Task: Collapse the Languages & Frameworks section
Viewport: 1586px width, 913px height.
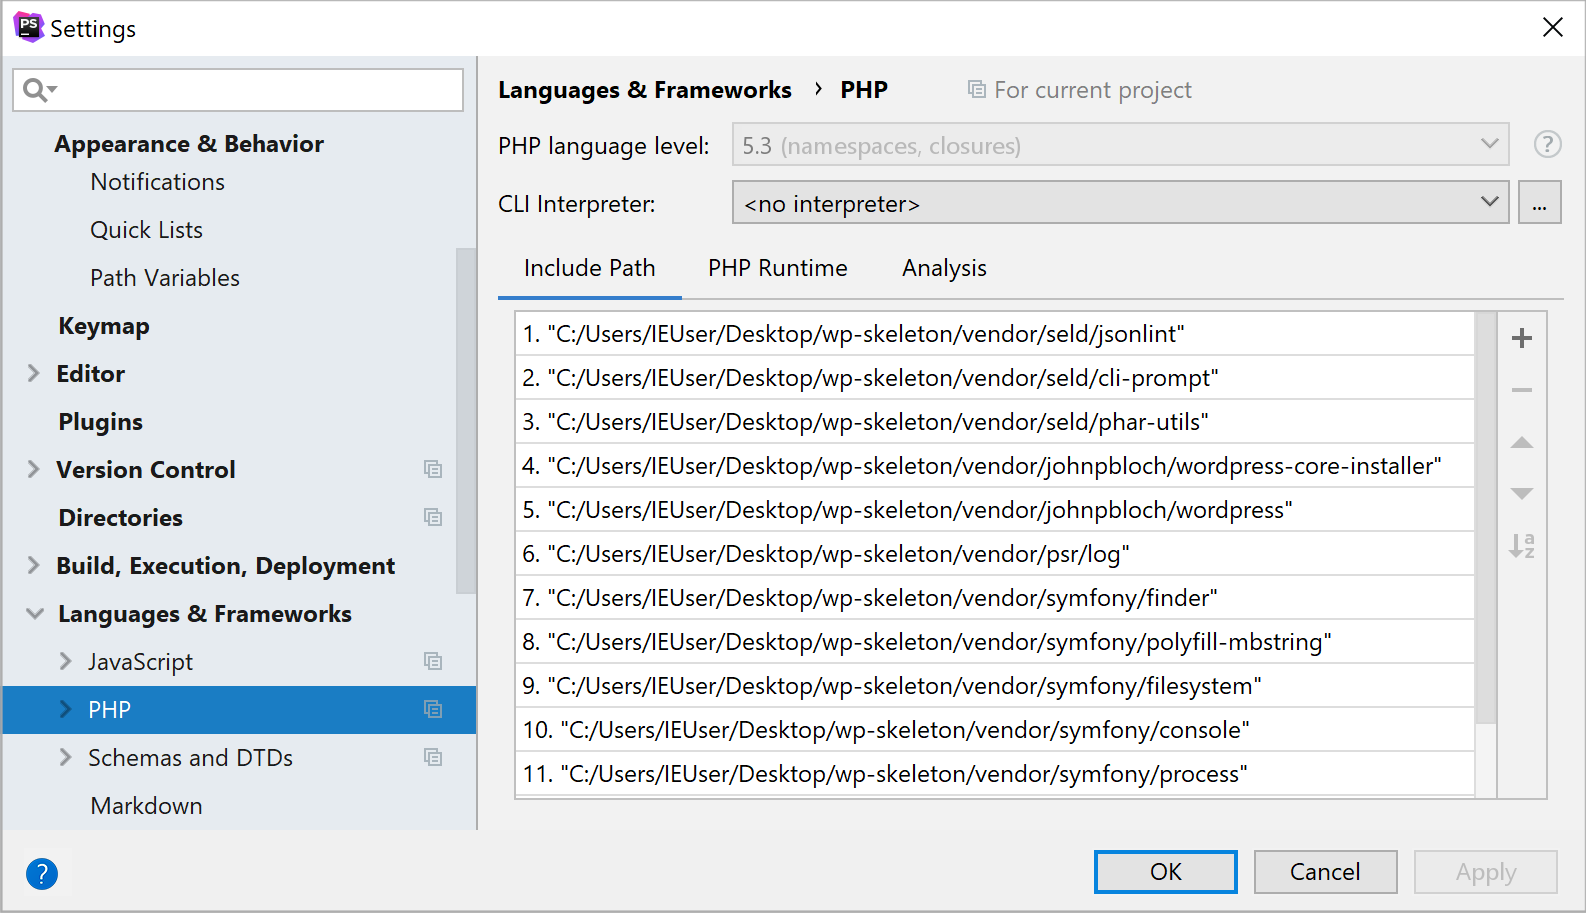Action: pos(35,614)
